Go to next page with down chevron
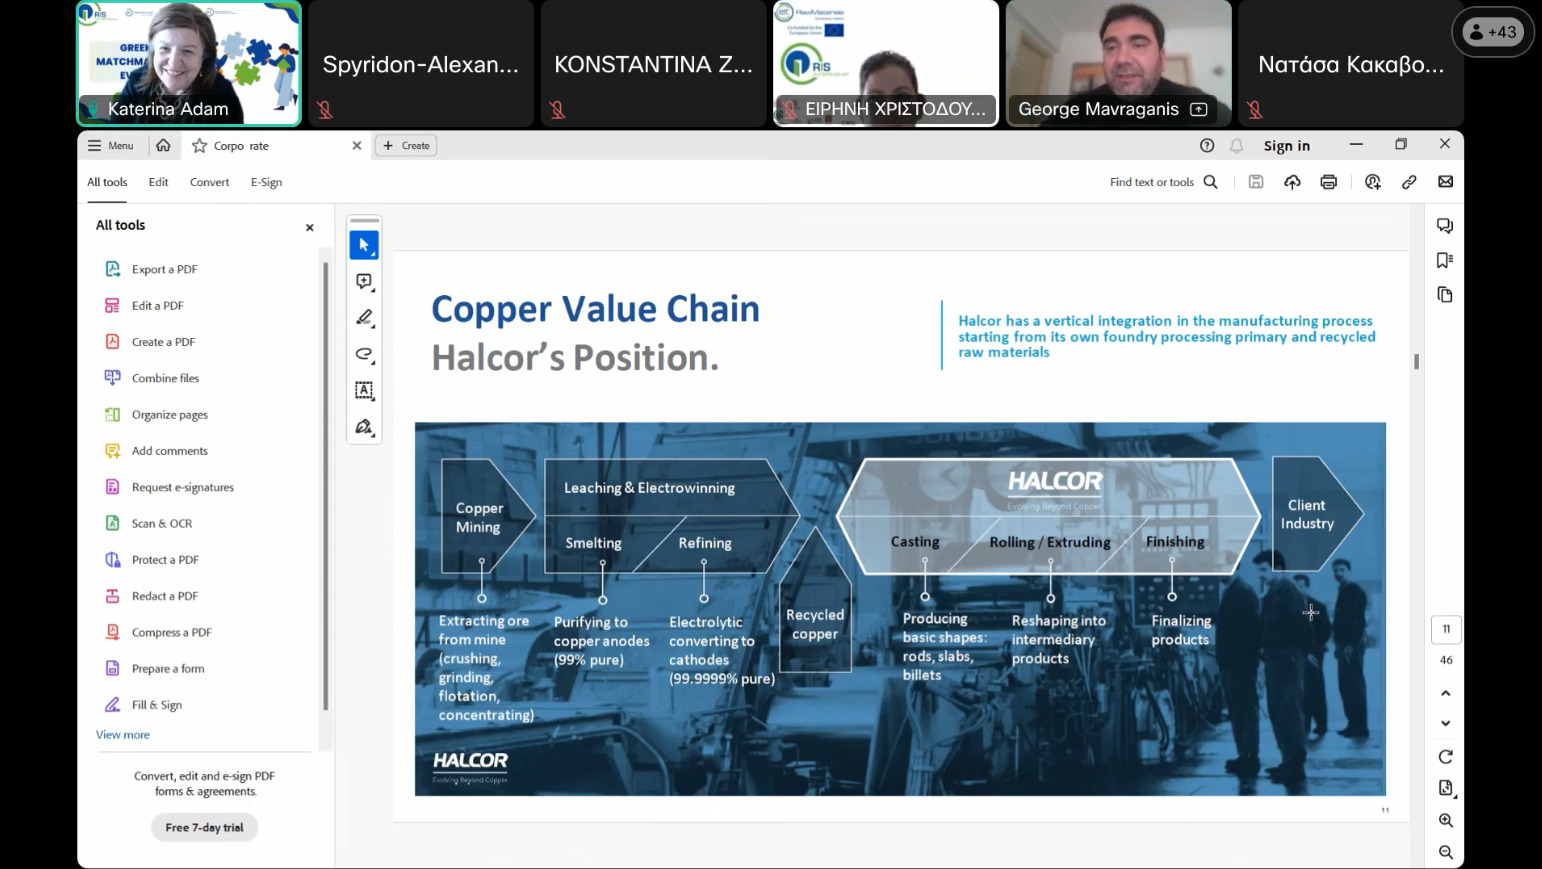The image size is (1542, 869). [x=1445, y=723]
